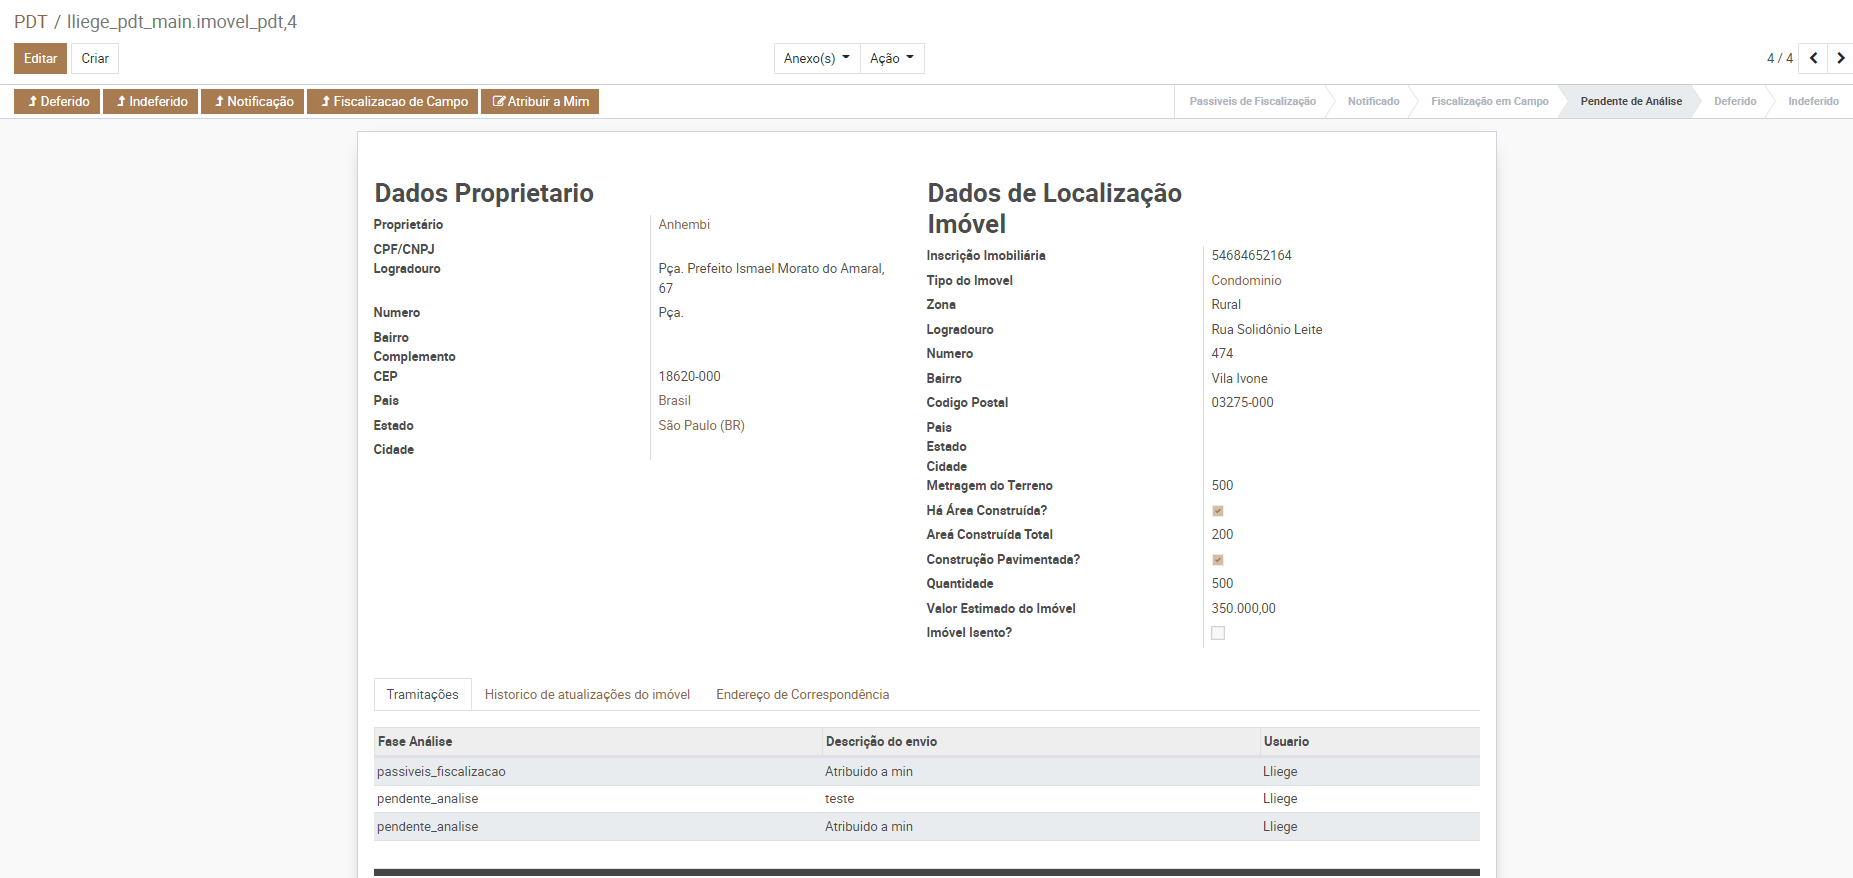
Task: Toggle Construção Pavimentada checkbox
Action: [1217, 560]
